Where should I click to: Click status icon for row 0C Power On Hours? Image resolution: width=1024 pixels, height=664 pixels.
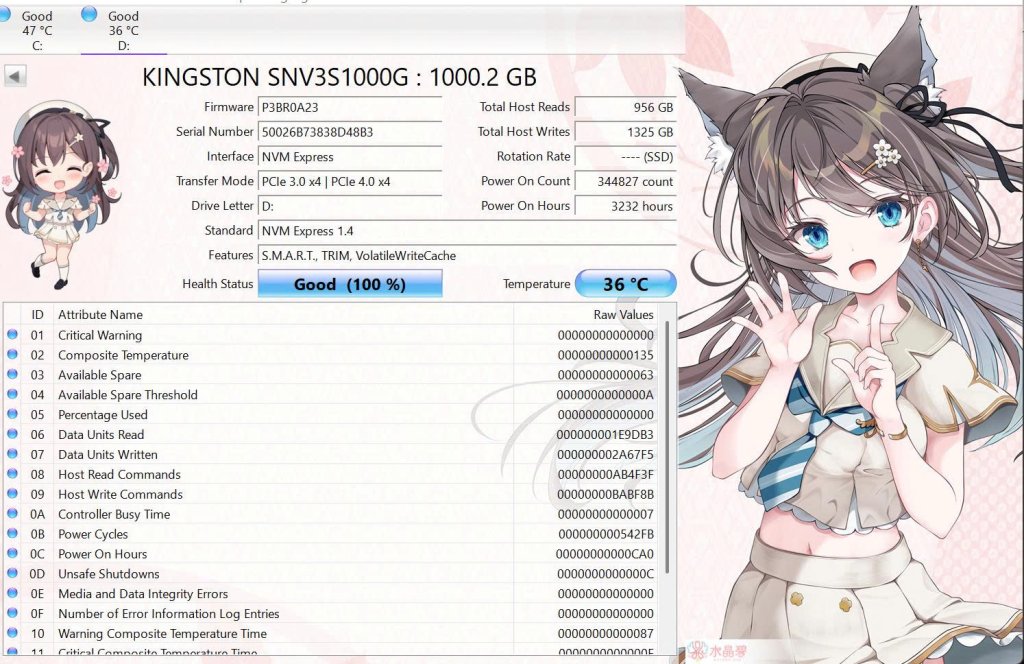(x=12, y=553)
